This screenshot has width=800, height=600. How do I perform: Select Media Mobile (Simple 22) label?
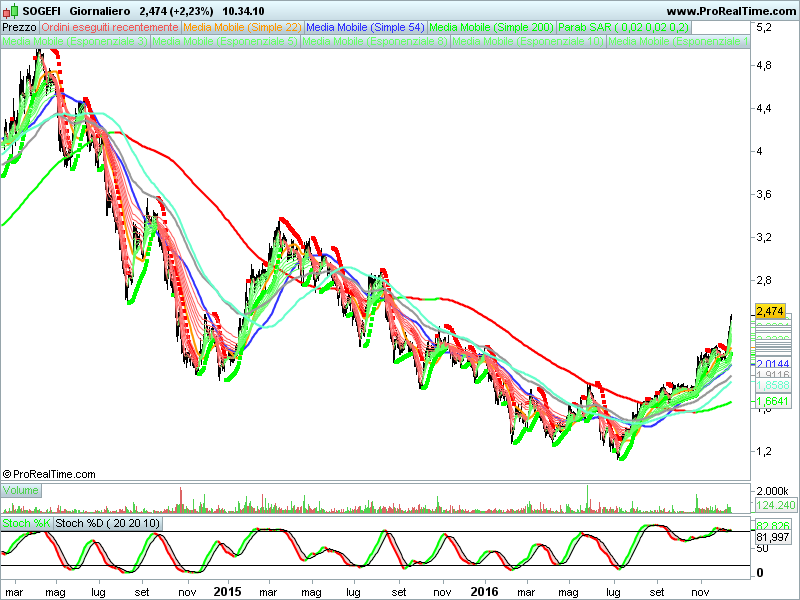click(242, 28)
